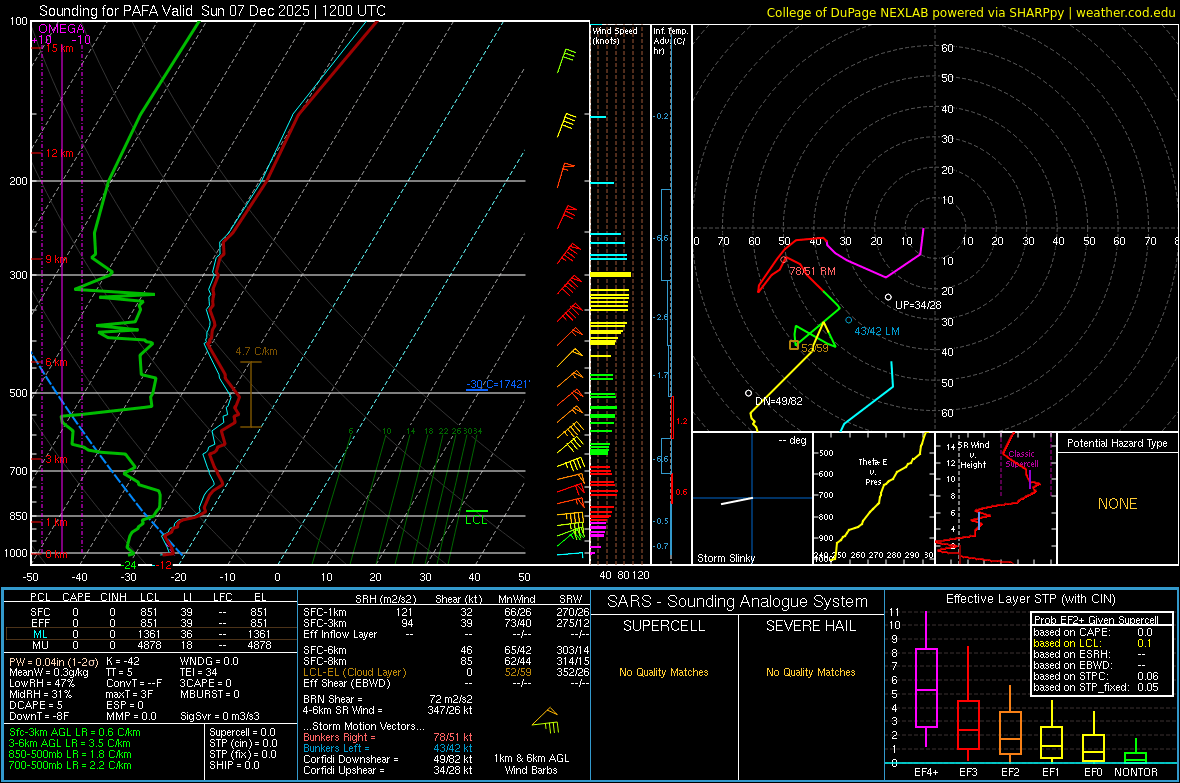Click No Quality Matches under SUPERCELL
The image size is (1180, 783).
pos(664,672)
